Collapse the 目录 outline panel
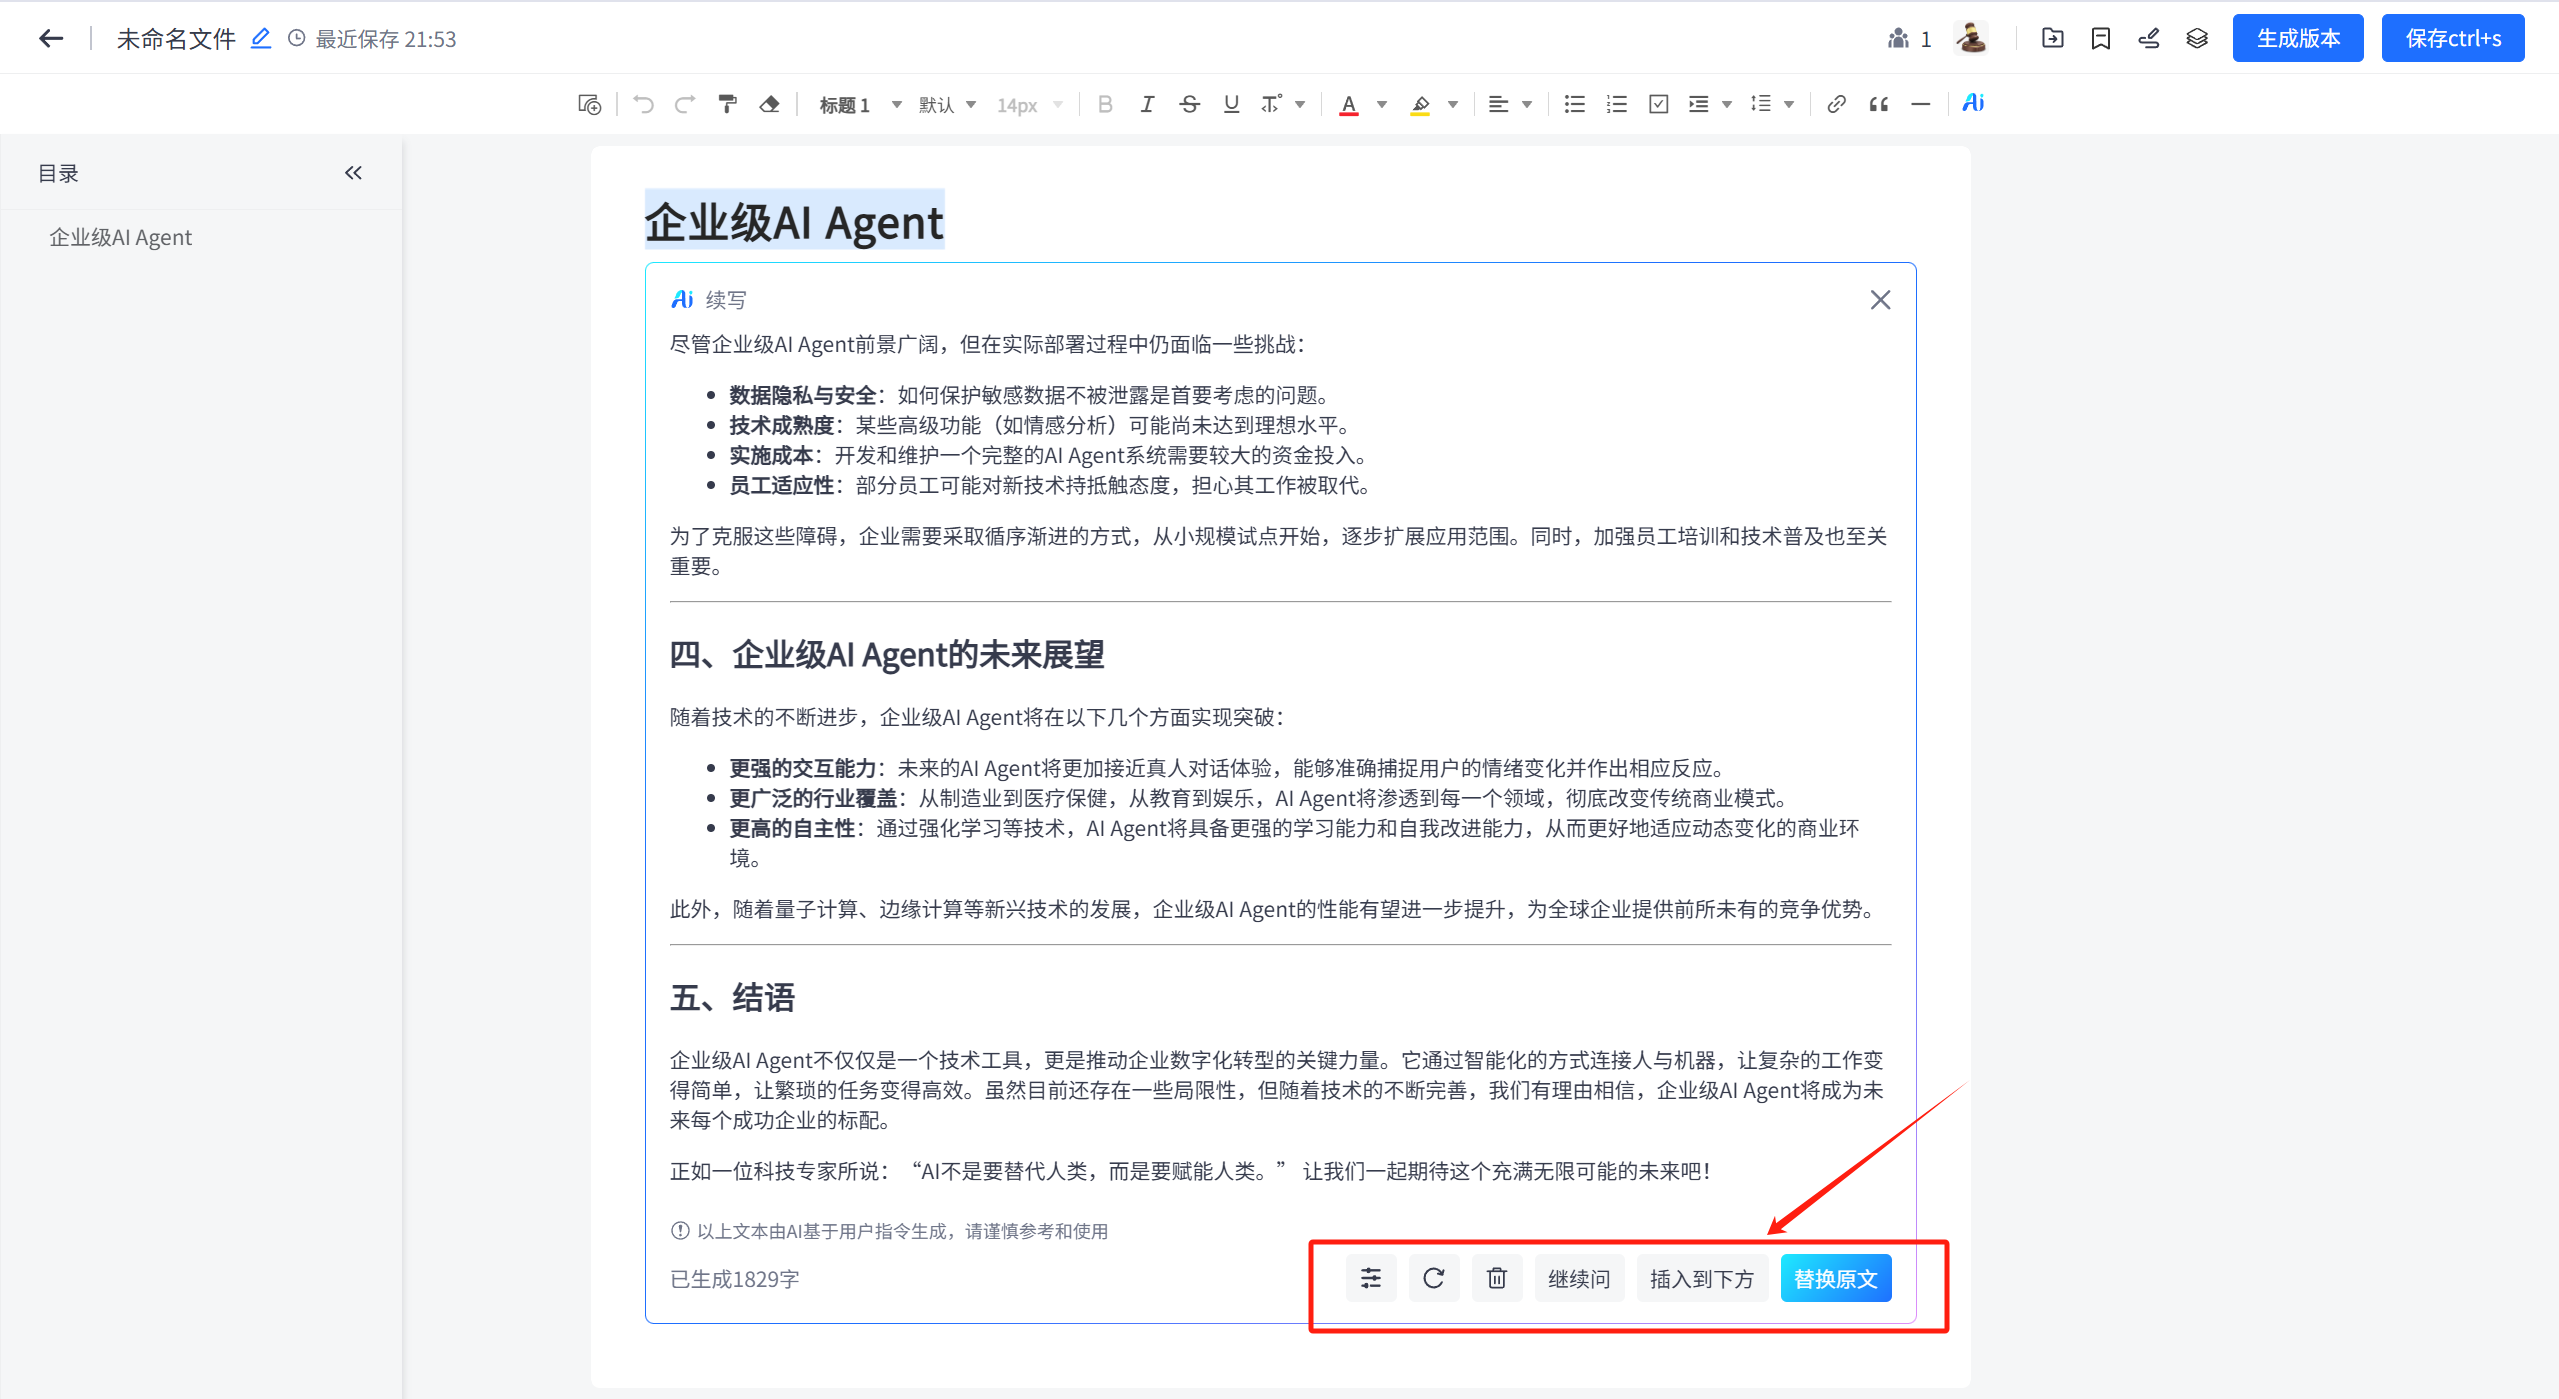Viewport: 2559px width, 1399px height. coord(353,173)
